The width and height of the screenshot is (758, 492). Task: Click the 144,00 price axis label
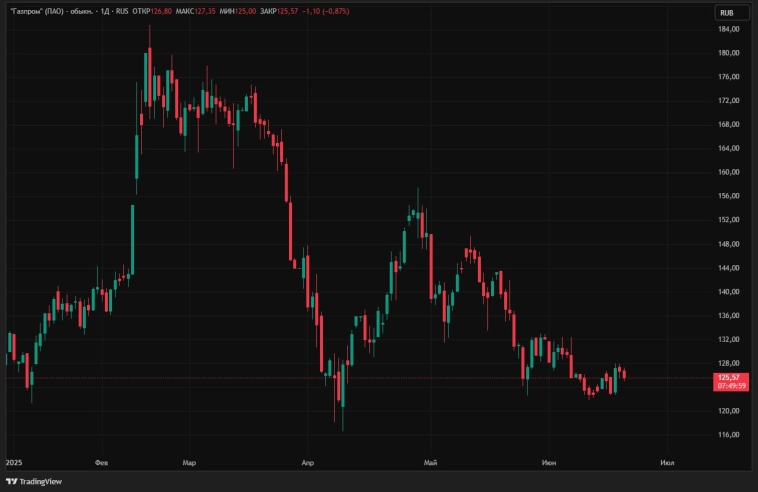[729, 267]
